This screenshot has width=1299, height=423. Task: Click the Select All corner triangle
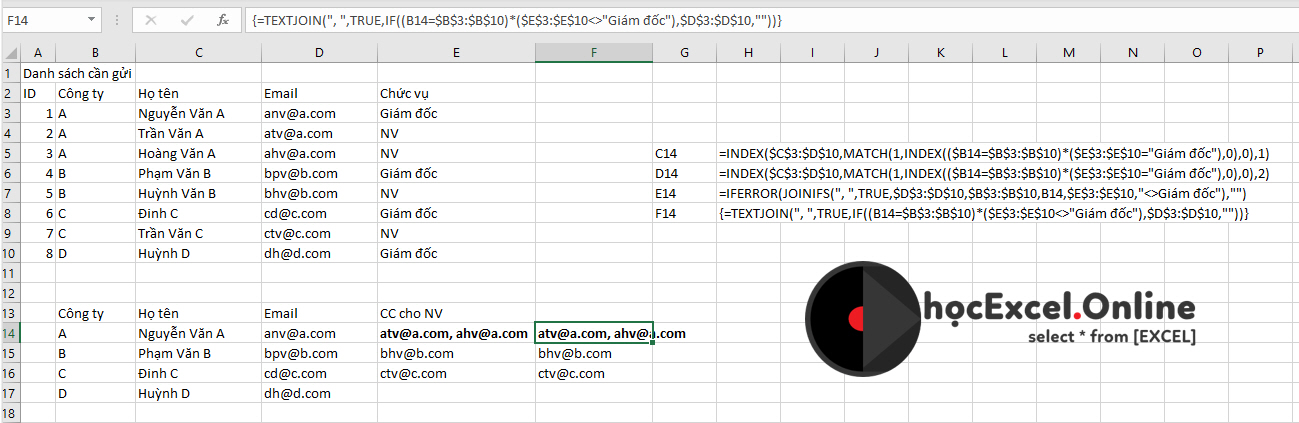(11, 53)
